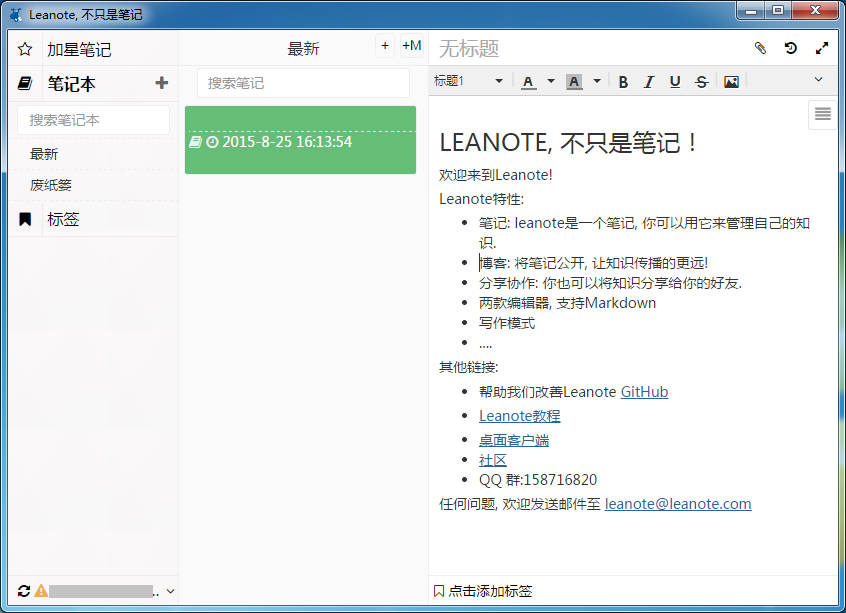This screenshot has width=846, height=613.
Task: Open the insert image tool
Action: pyautogui.click(x=731, y=81)
